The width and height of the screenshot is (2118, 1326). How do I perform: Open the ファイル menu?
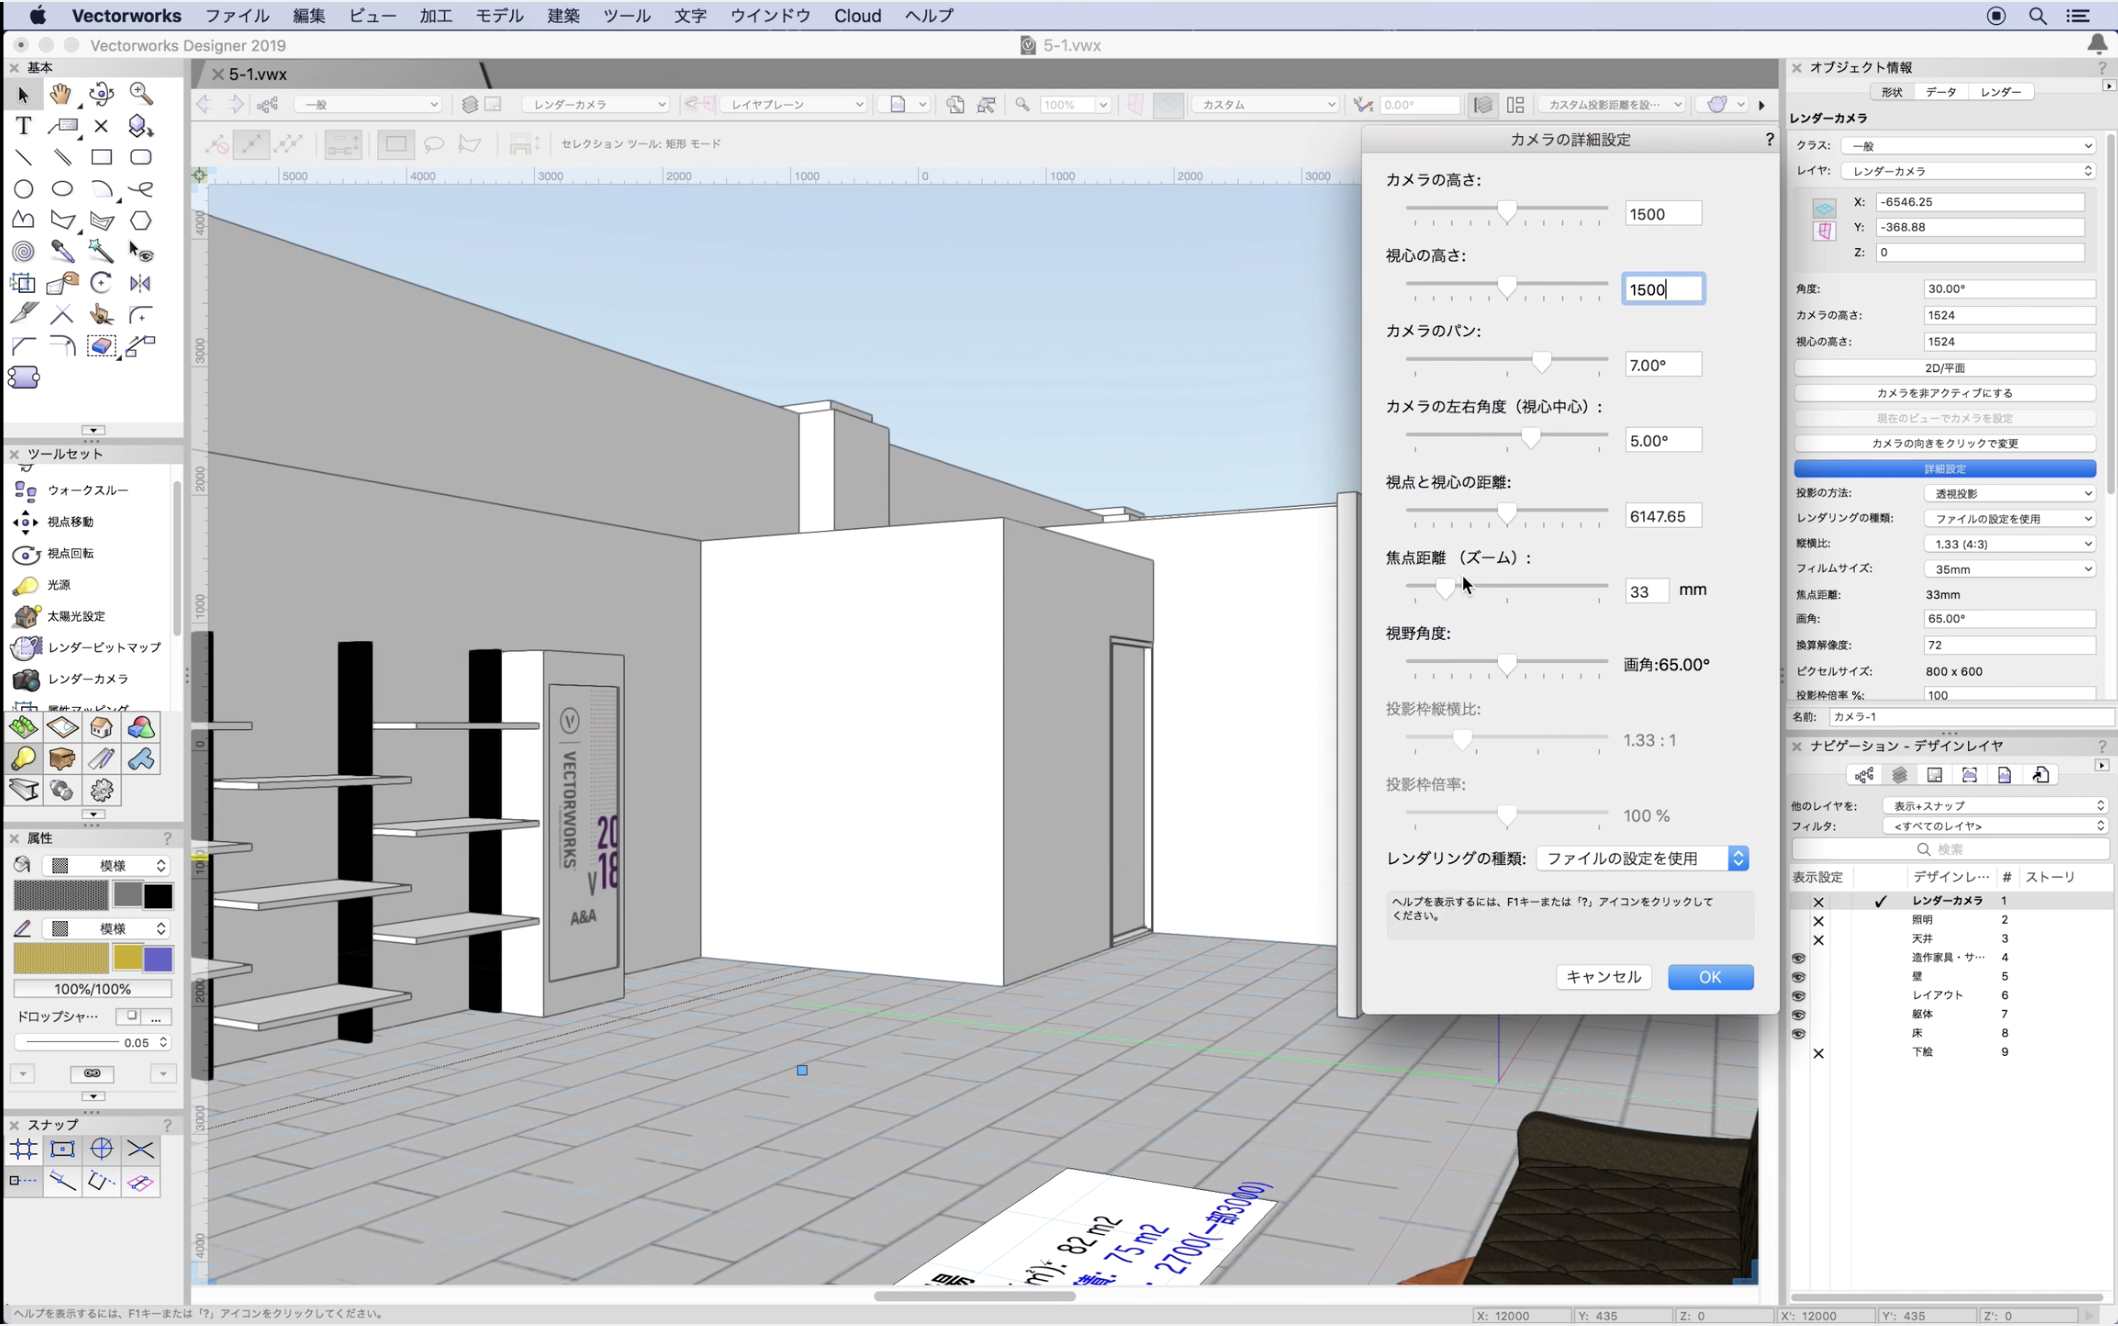pyautogui.click(x=237, y=16)
